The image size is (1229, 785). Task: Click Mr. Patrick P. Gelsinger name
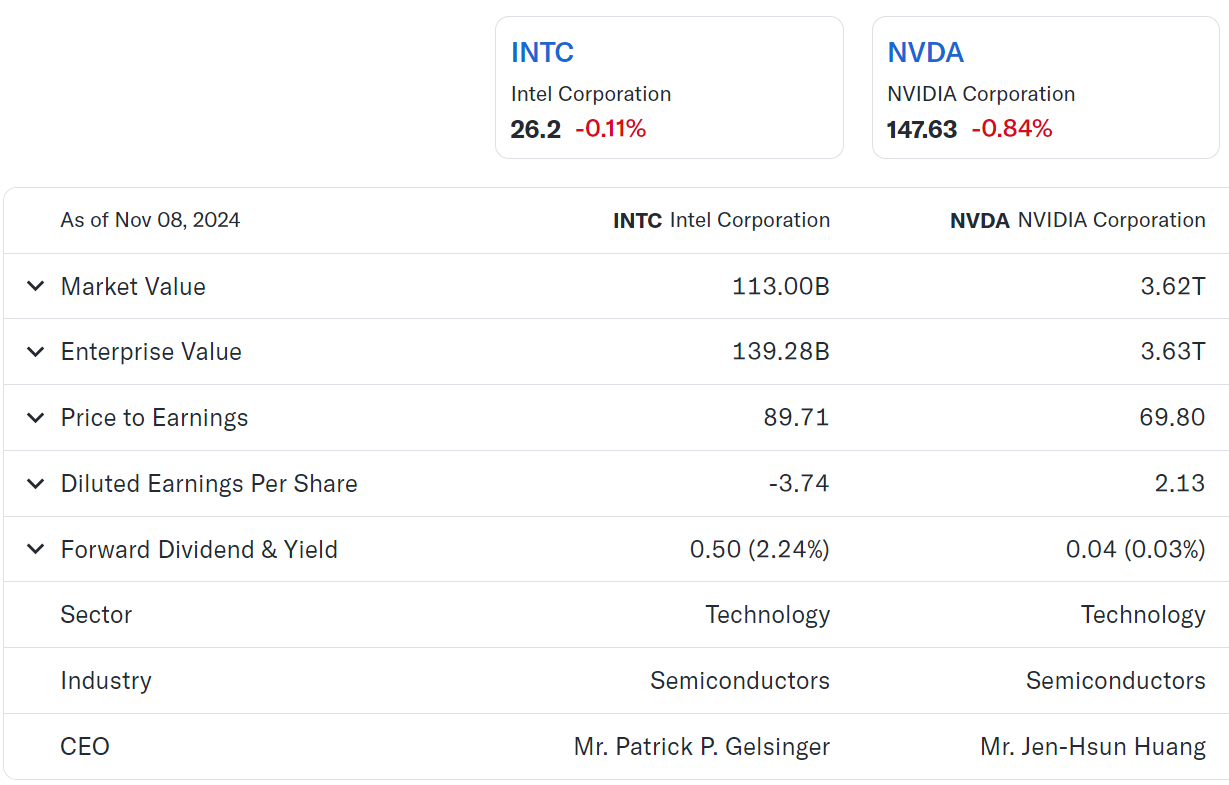click(x=702, y=747)
